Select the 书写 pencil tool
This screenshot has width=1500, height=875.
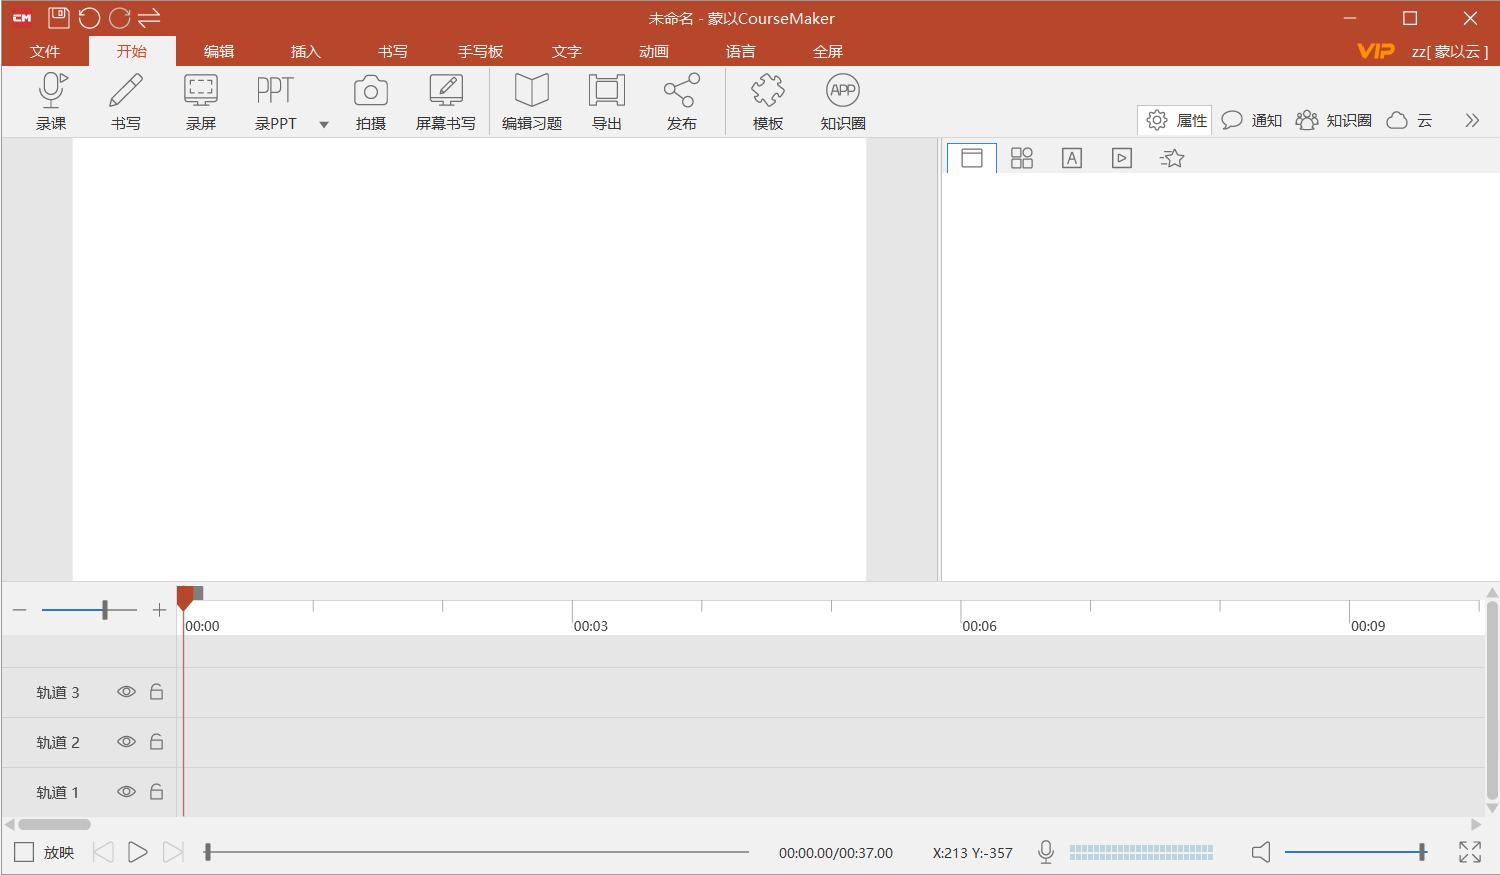click(126, 92)
